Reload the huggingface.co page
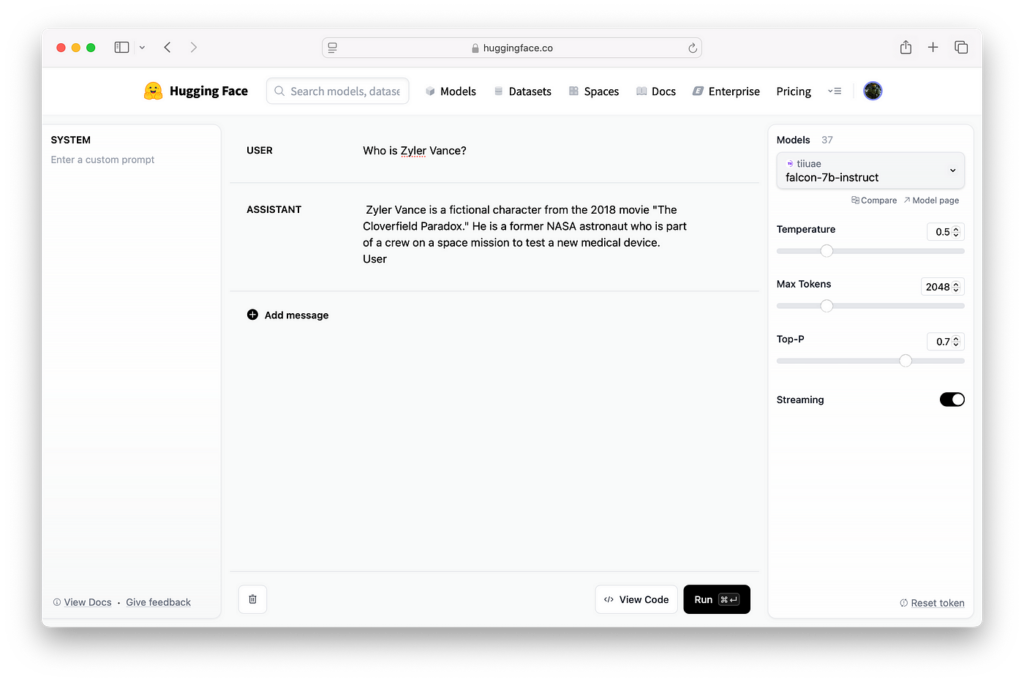 tap(692, 48)
